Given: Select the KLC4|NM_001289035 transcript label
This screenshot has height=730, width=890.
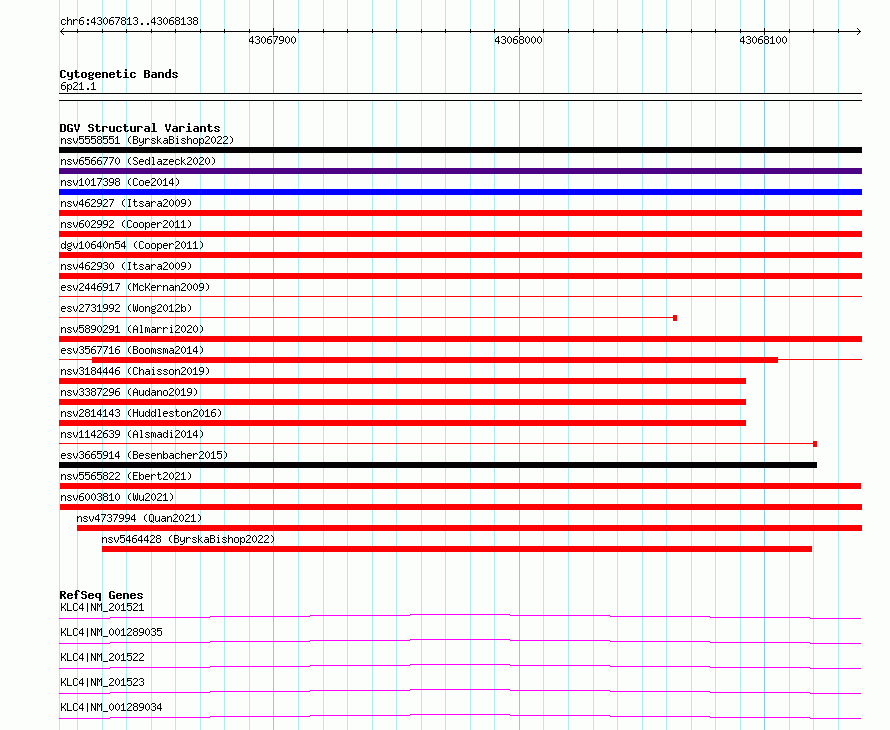Looking at the screenshot, I should coord(111,632).
